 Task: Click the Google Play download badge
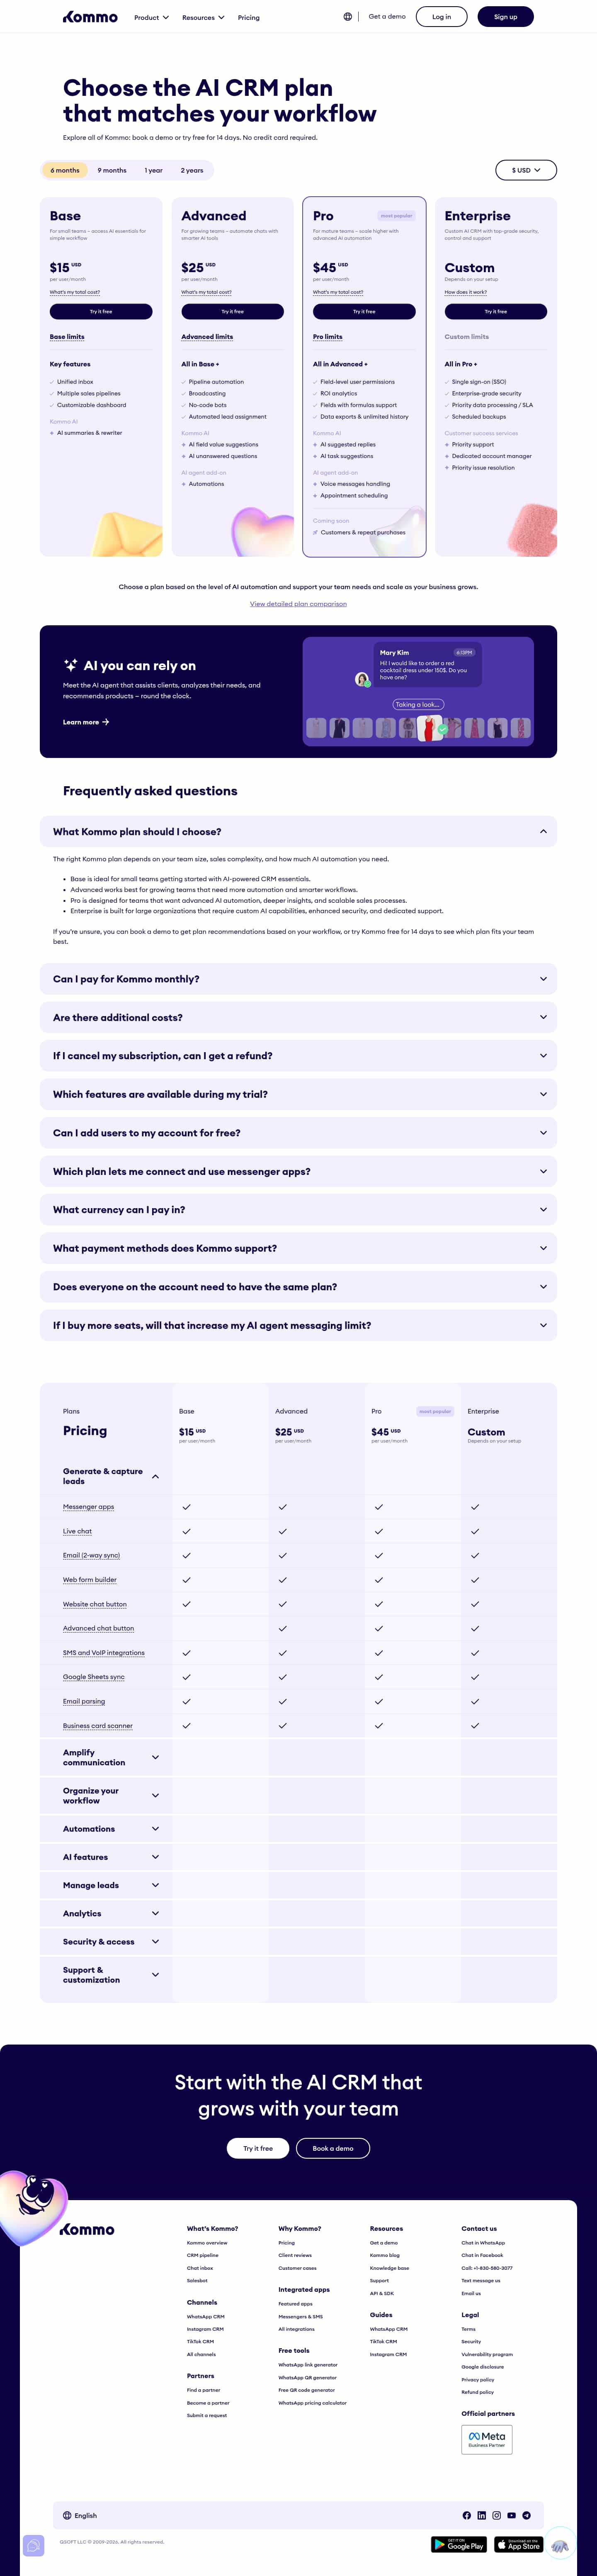click(458, 2544)
